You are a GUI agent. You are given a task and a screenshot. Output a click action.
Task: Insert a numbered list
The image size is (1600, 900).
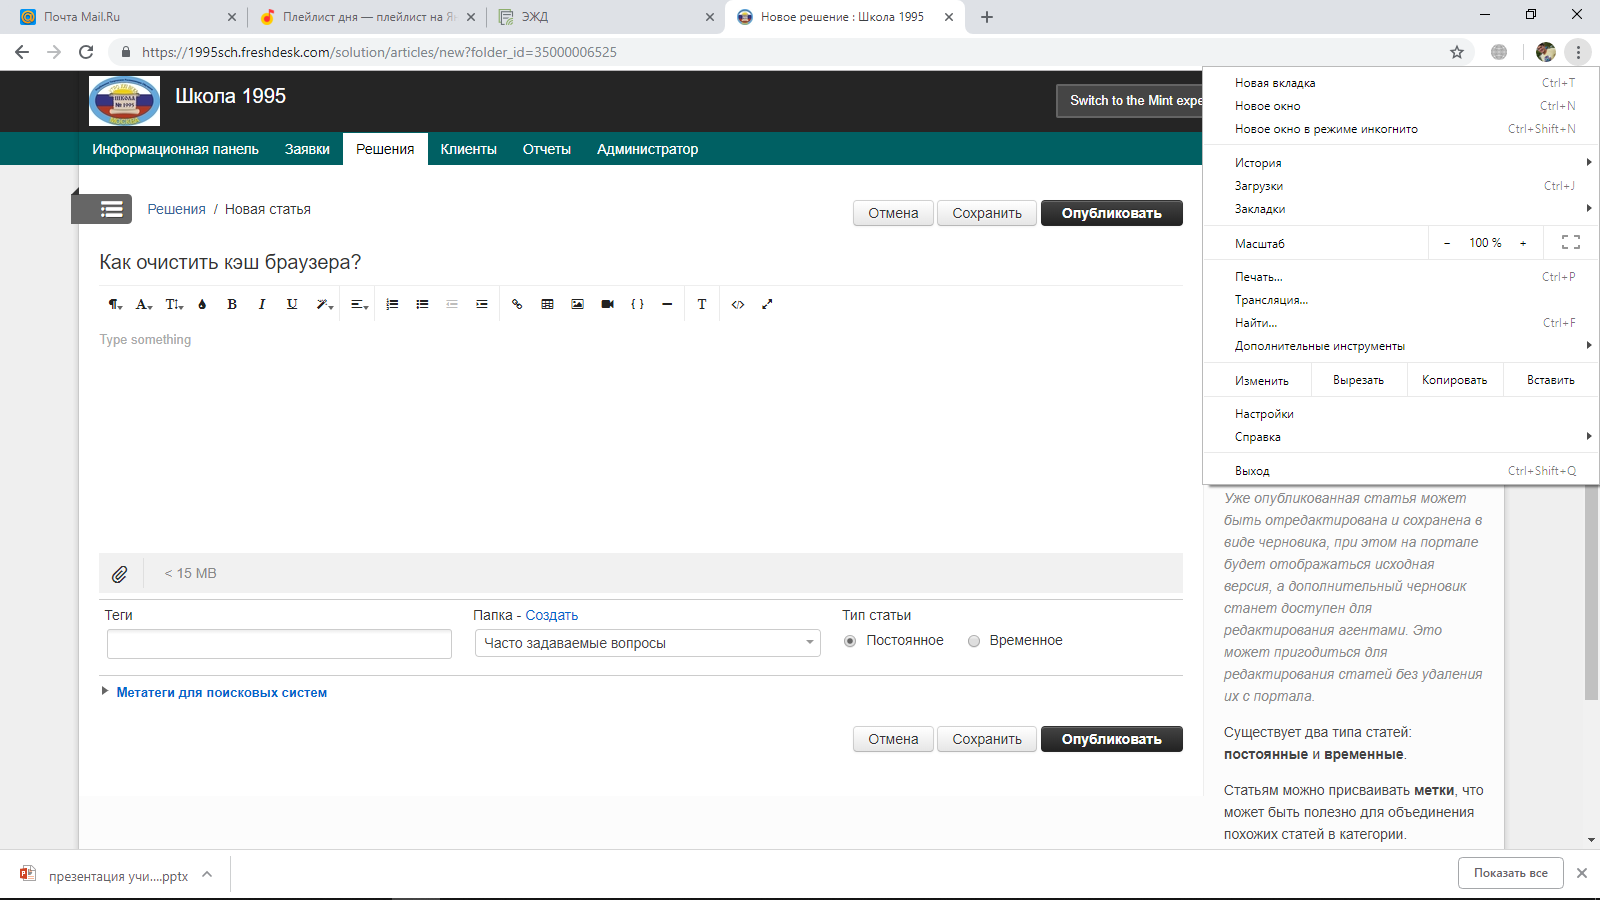point(392,304)
